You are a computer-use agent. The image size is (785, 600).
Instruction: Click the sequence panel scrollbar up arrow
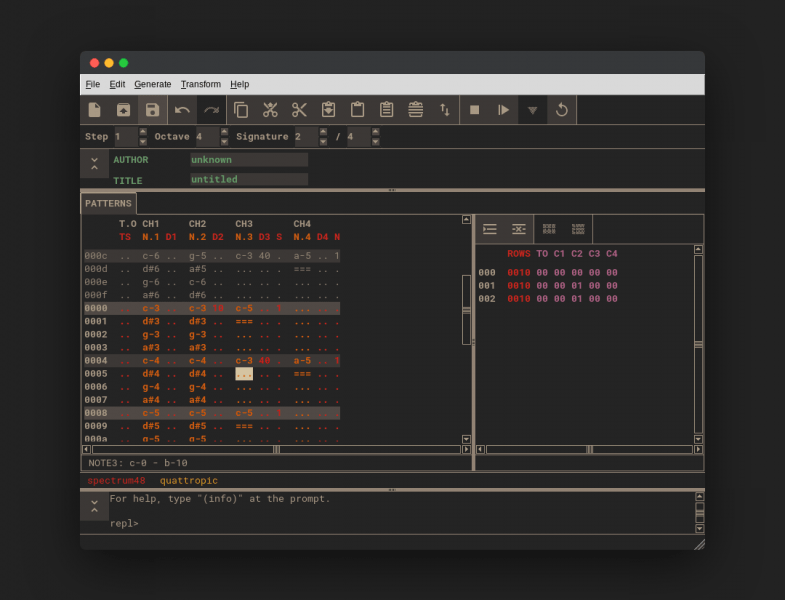pyautogui.click(x=698, y=249)
